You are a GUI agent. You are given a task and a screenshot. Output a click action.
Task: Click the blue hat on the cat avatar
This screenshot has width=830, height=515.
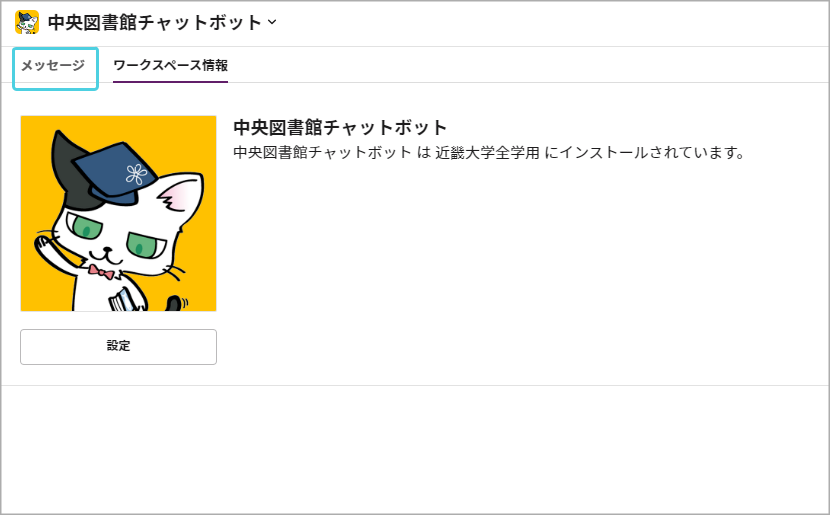pos(115,170)
